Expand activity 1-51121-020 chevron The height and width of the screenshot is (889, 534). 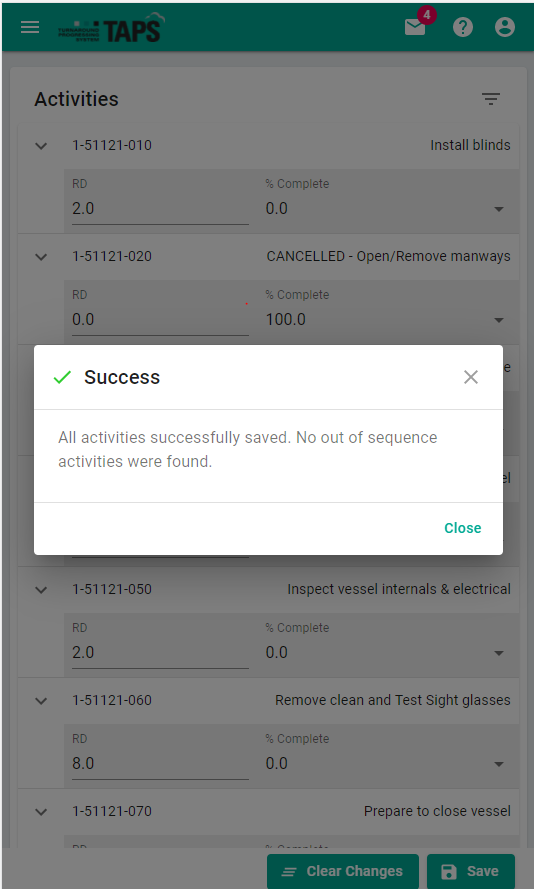pyautogui.click(x=41, y=257)
